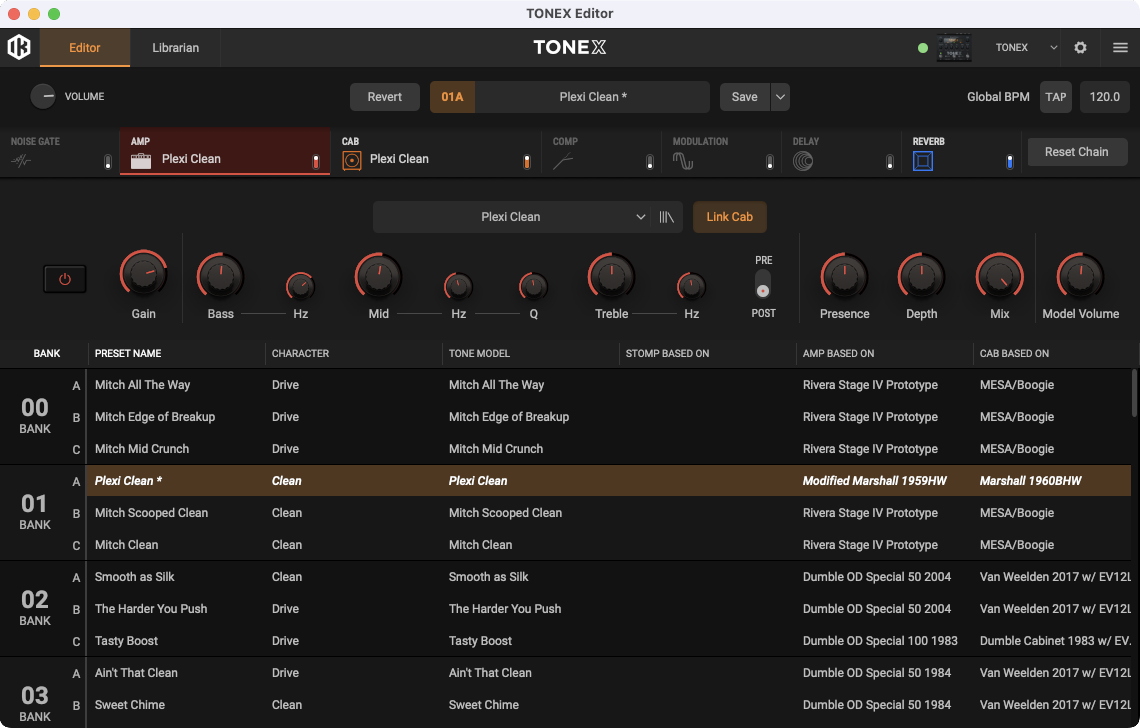
Task: Select the Cab speaker icon
Action: point(351,160)
